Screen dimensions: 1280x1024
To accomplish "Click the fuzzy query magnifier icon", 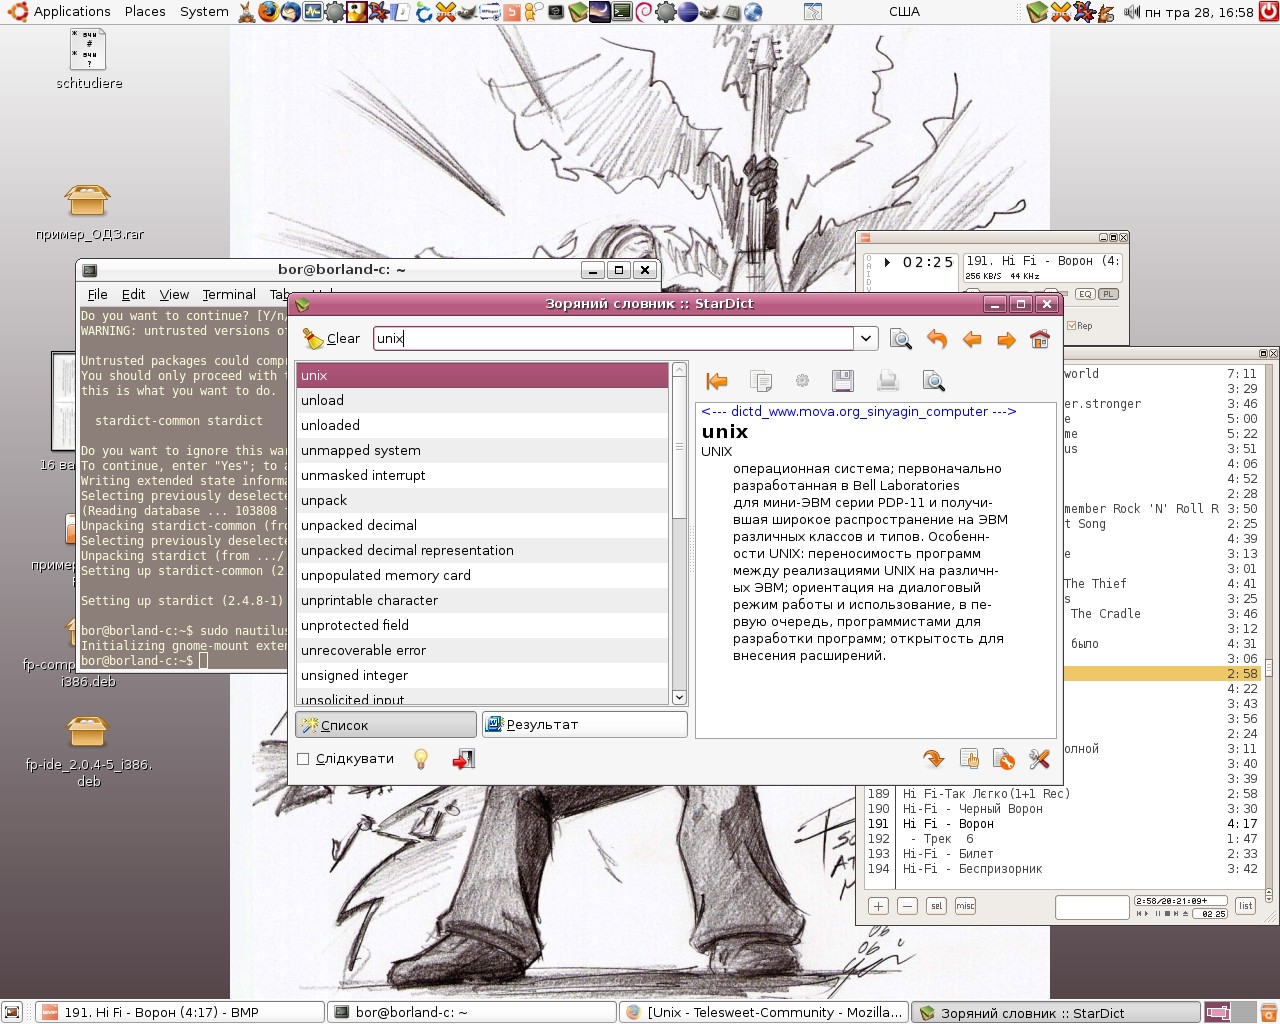I will pyautogui.click(x=900, y=339).
